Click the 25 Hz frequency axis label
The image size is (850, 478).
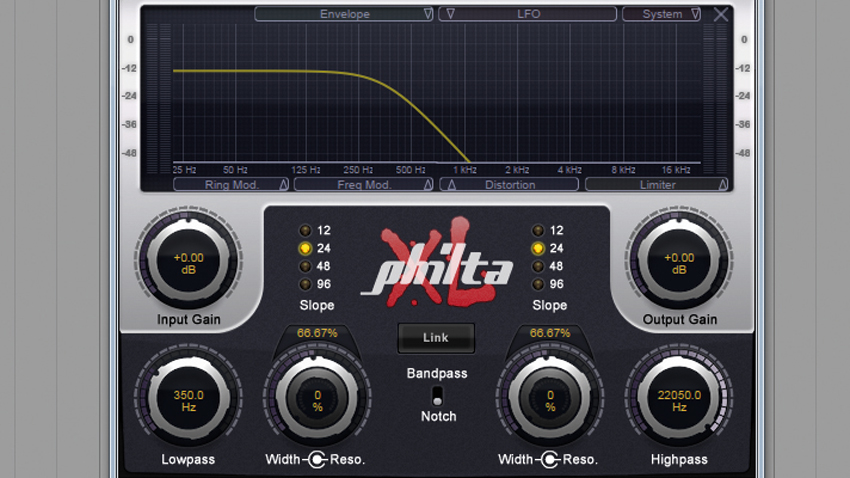tap(184, 170)
